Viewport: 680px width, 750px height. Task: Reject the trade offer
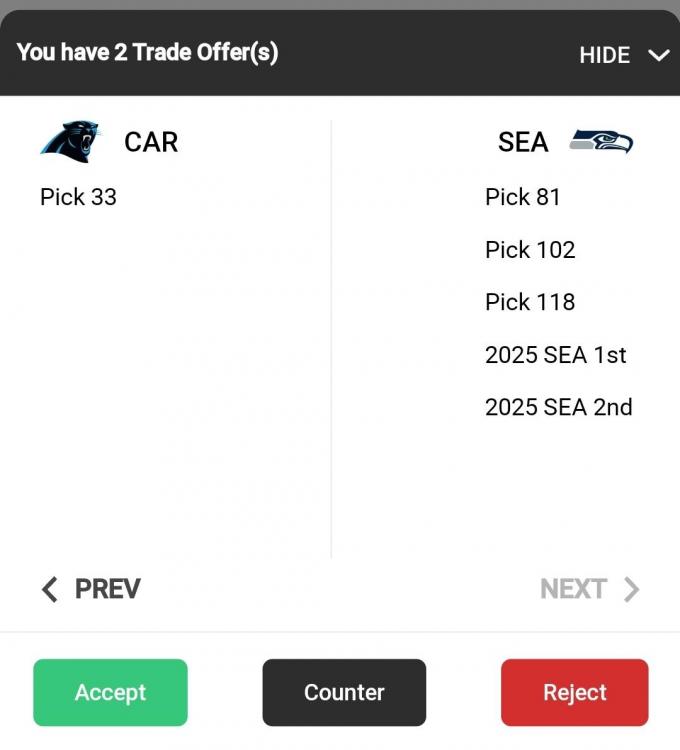coord(574,692)
